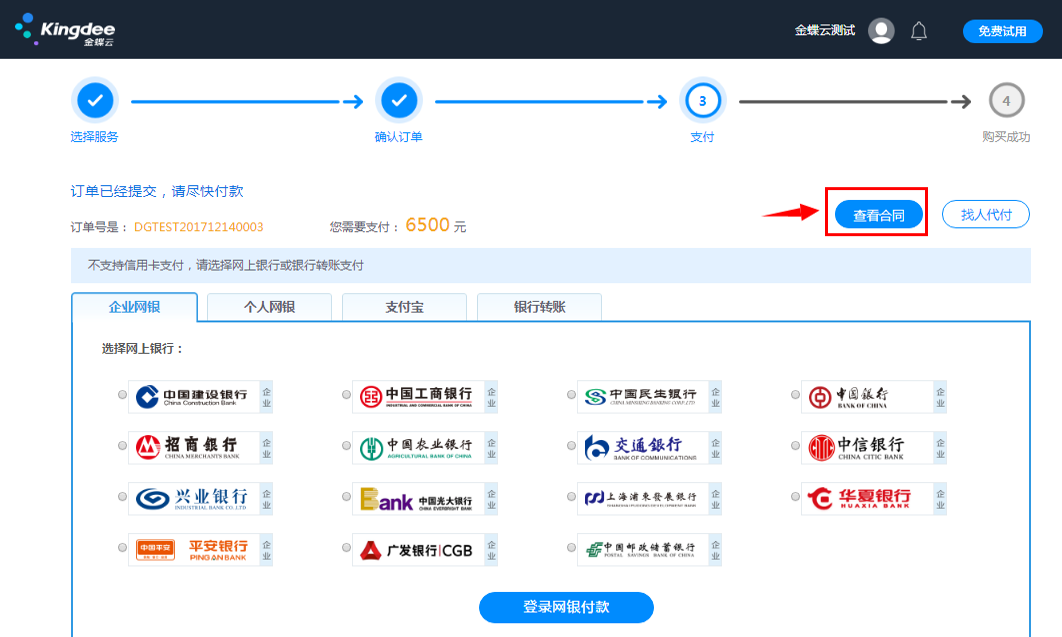The image size is (1062, 637).
Task: Select the 中信银行 radio button
Action: point(795,445)
